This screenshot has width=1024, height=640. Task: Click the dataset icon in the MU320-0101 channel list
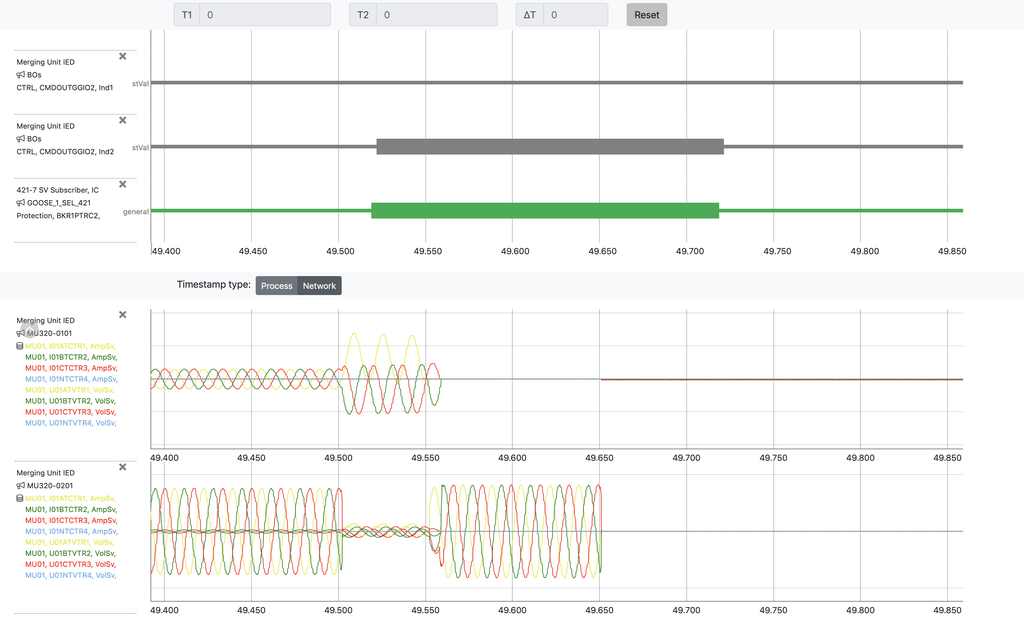(x=20, y=345)
